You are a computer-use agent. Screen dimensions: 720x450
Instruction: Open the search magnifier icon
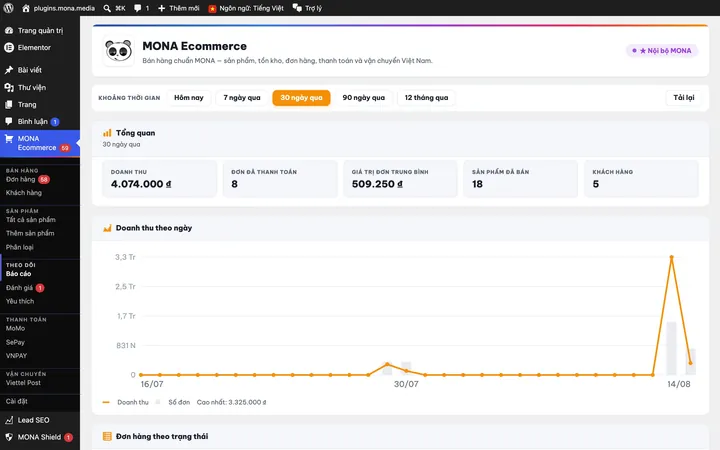click(107, 8)
